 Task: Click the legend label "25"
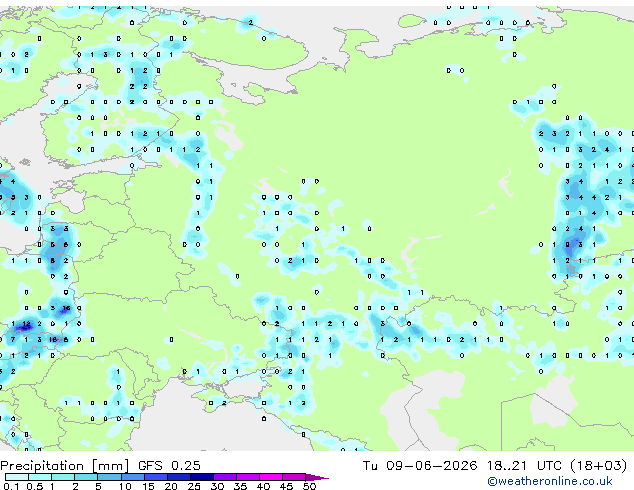point(194,486)
